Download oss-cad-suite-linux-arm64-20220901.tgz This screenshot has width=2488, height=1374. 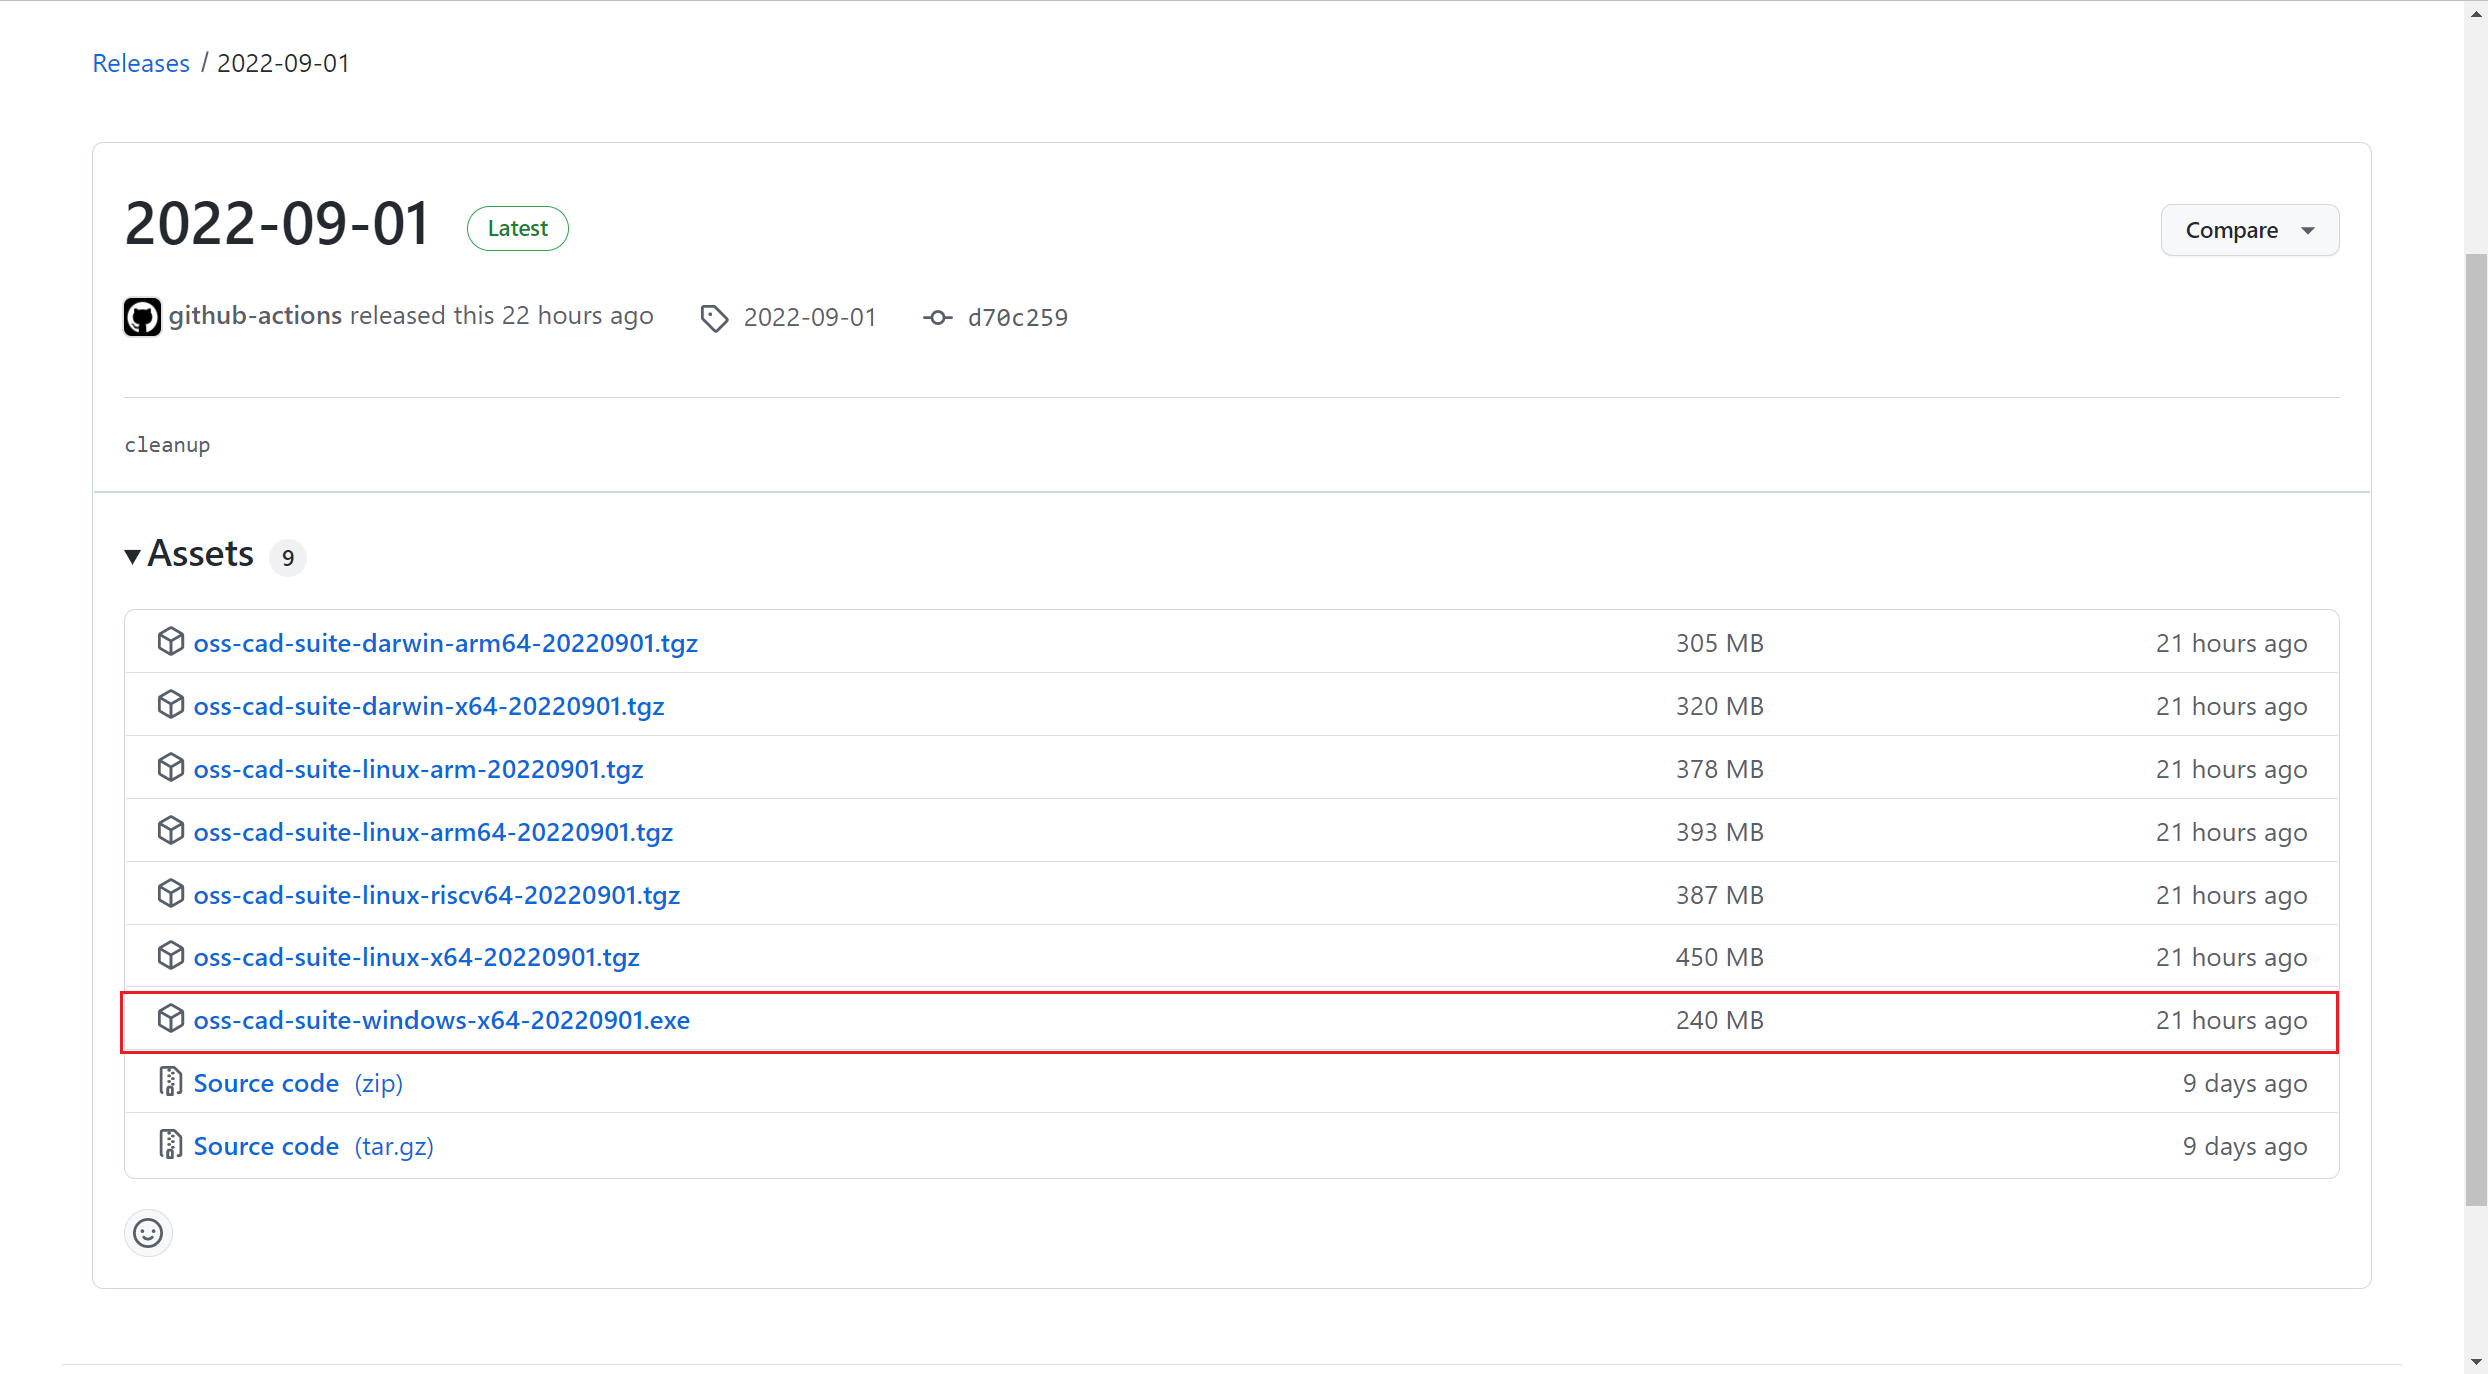[x=433, y=832]
